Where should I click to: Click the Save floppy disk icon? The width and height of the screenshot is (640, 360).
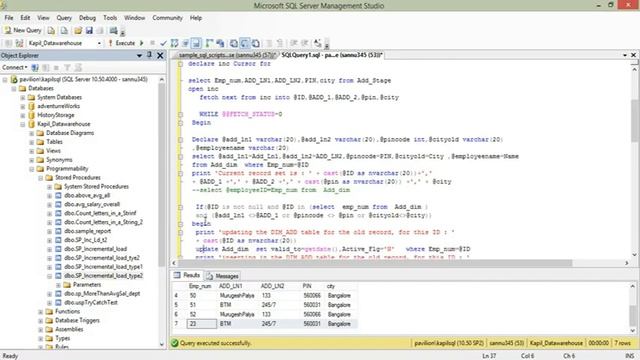tap(89, 31)
